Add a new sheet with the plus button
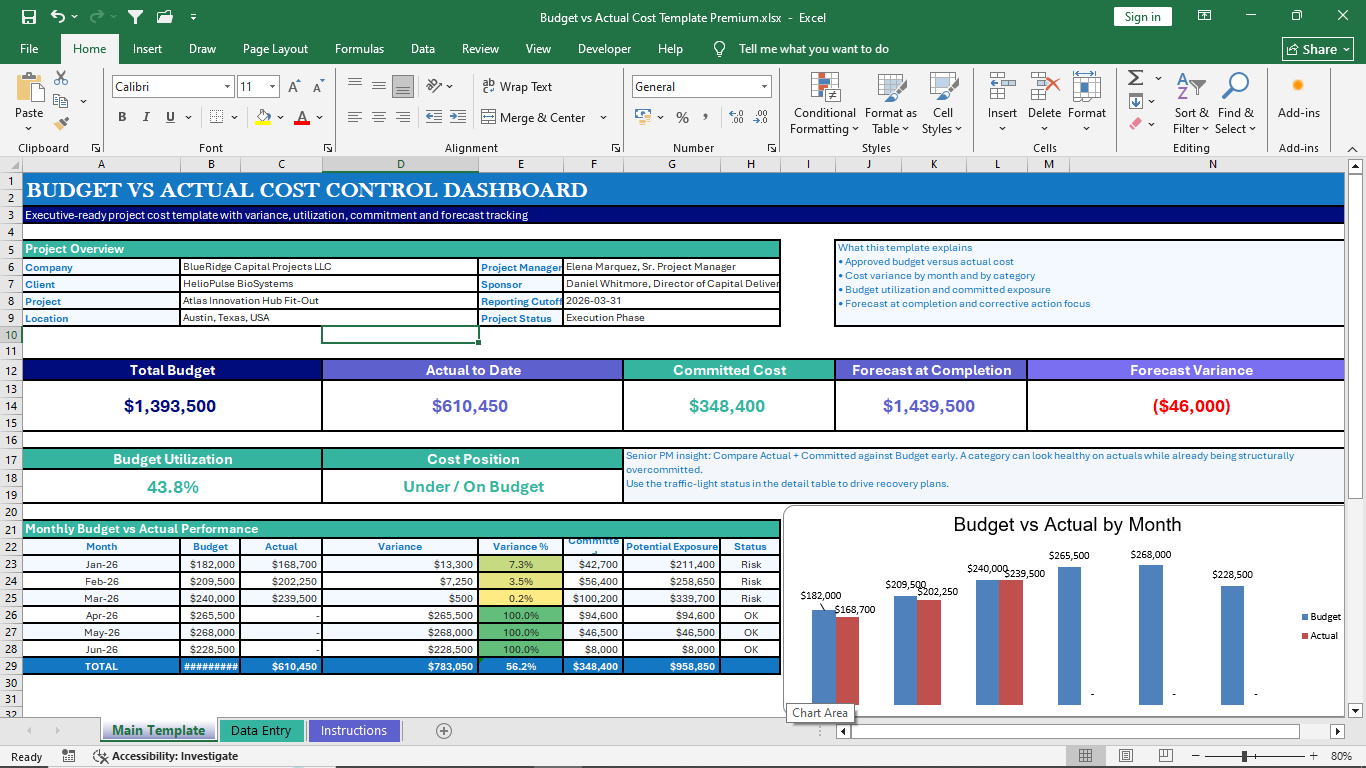Viewport: 1366px width, 768px height. pos(444,731)
